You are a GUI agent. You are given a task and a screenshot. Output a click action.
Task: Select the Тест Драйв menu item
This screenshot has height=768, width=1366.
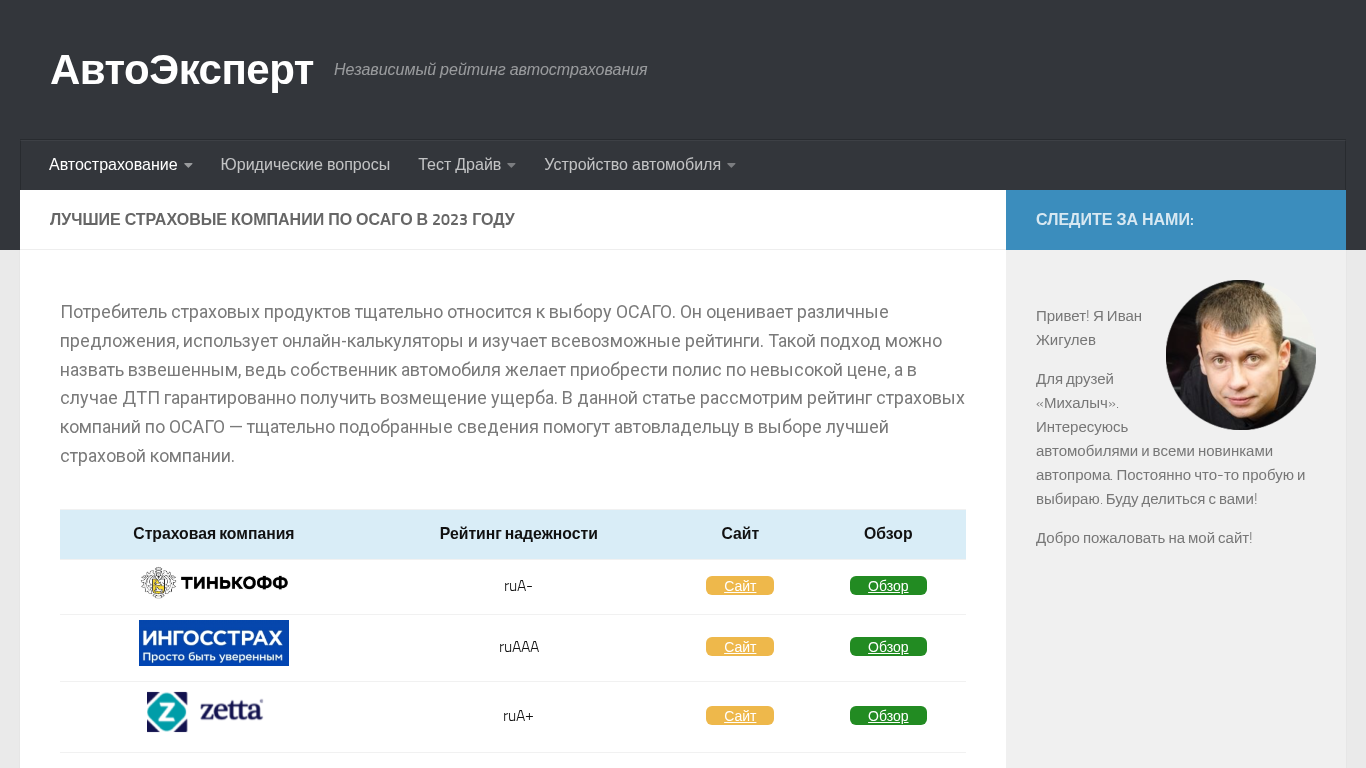click(x=459, y=165)
